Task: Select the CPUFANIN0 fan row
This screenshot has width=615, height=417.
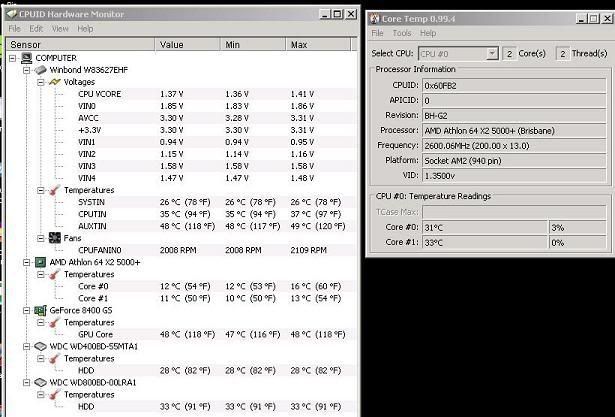Action: click(x=216, y=250)
